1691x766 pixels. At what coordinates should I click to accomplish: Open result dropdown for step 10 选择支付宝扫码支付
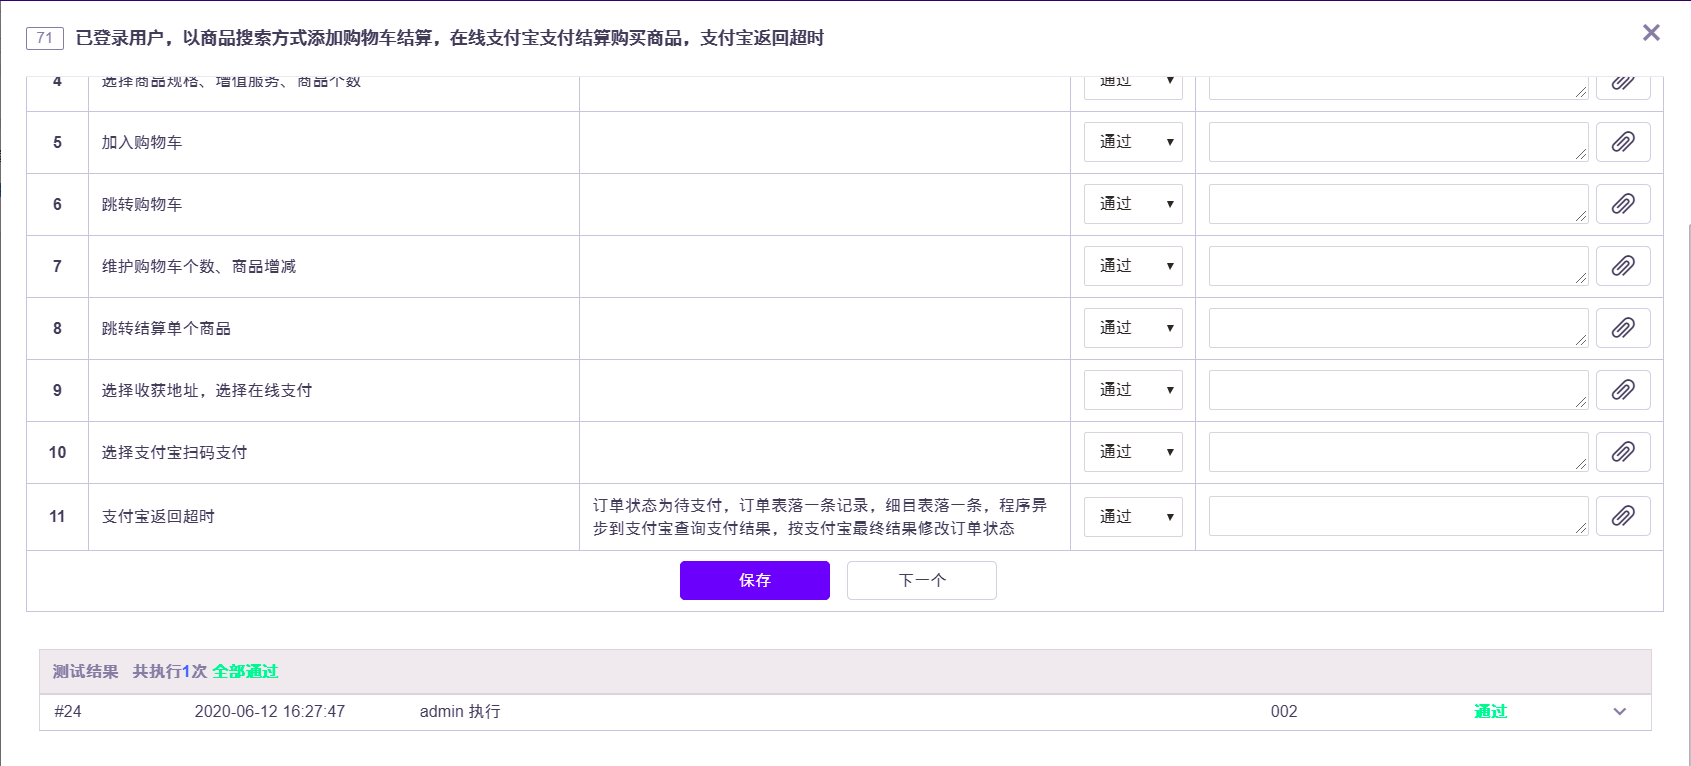click(x=1133, y=452)
